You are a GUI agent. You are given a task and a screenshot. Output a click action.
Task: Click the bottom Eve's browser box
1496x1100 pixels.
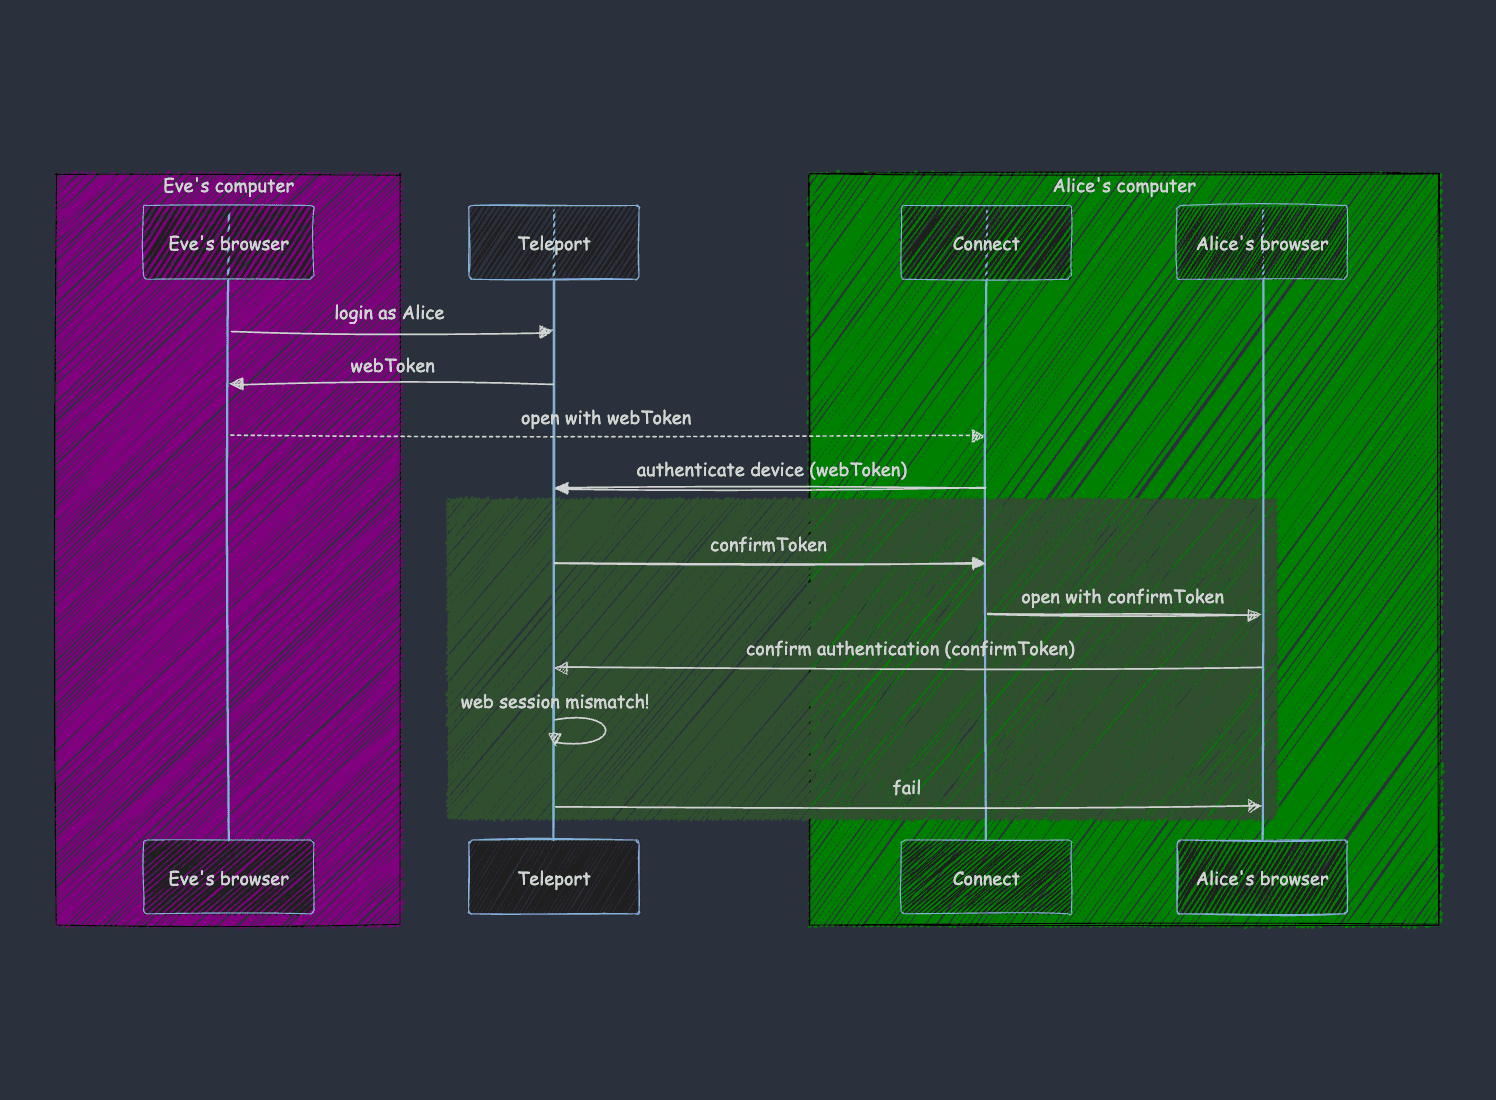(x=228, y=878)
